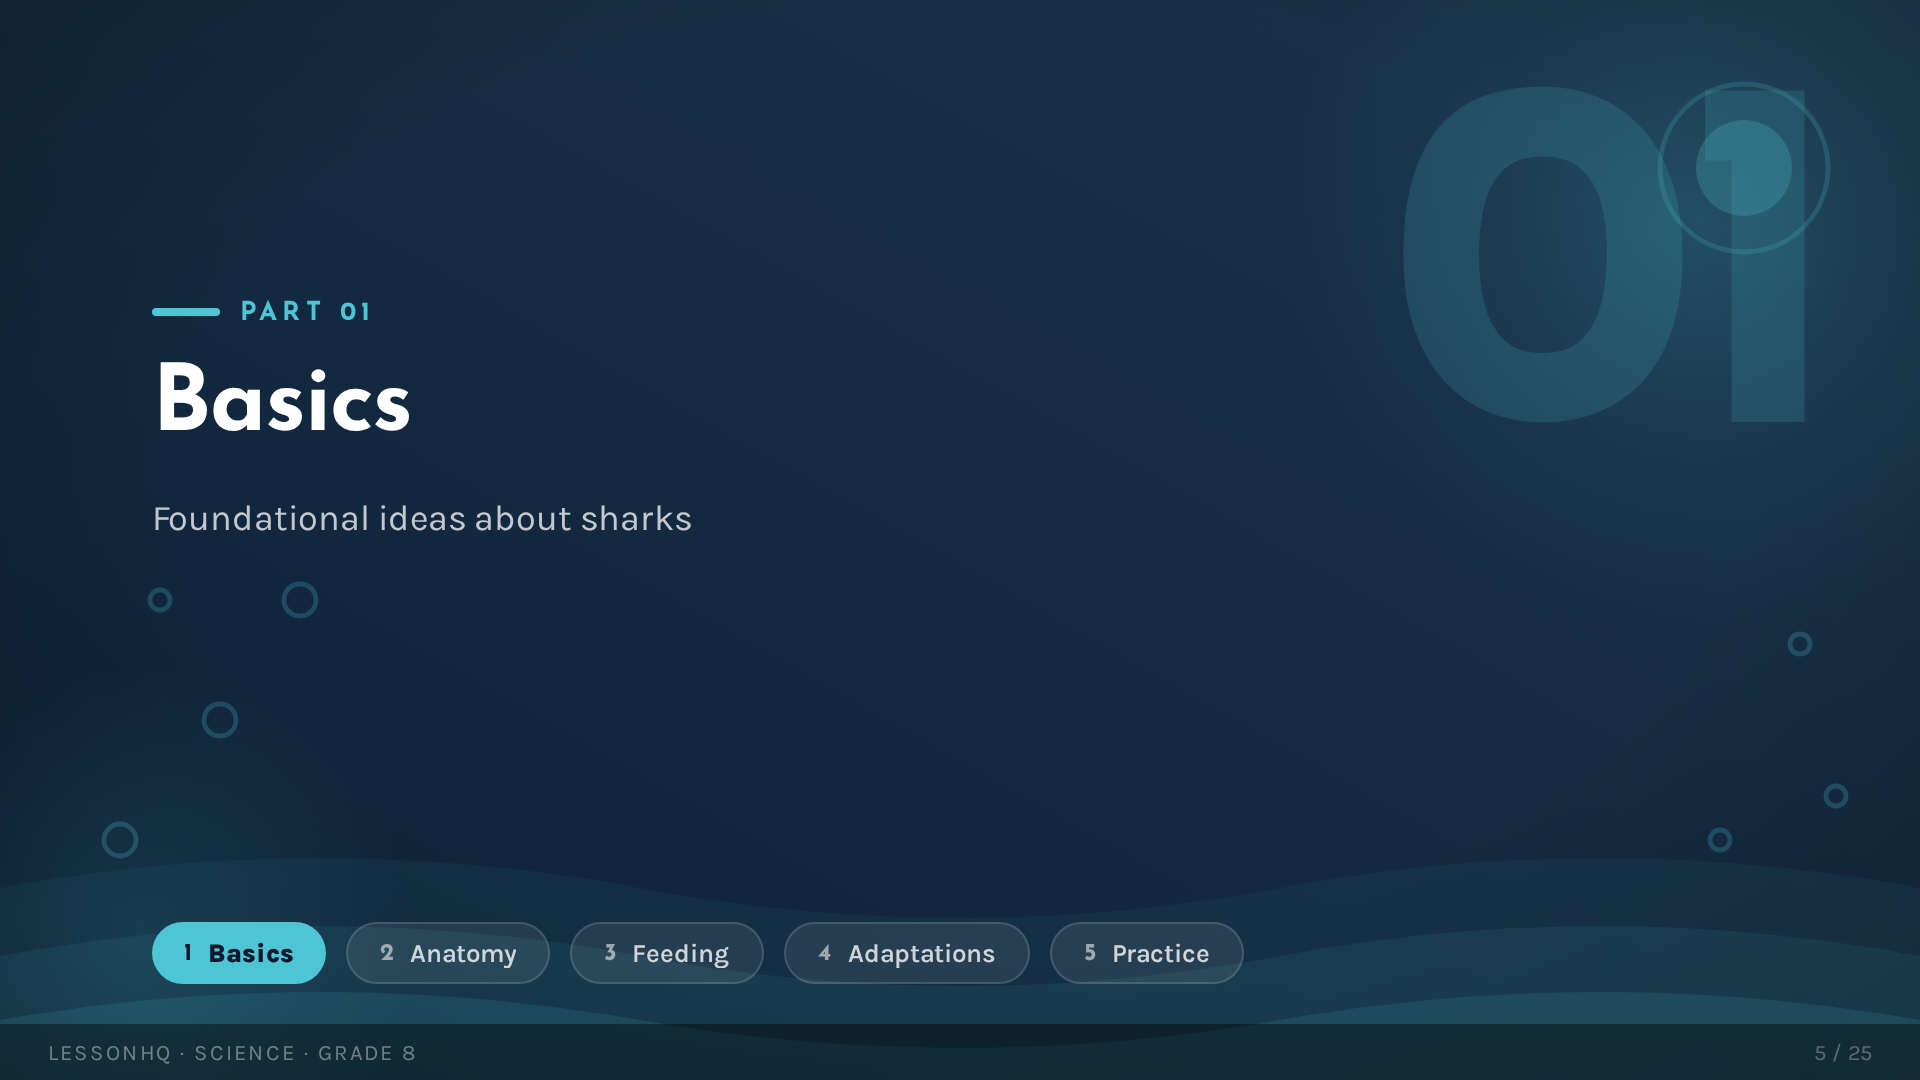Click the footer text 'LESSONHQ · SCIENCE · GRADE 8'
Screen dimensions: 1920x1080
232,1053
